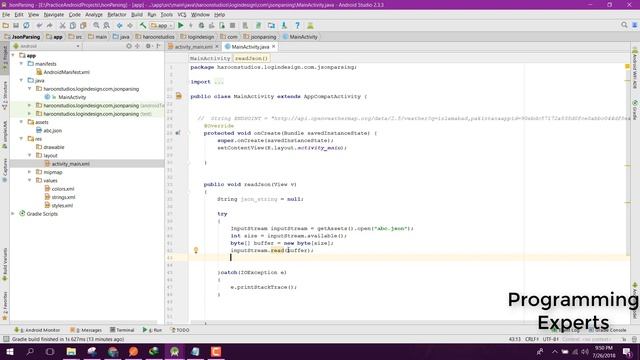Viewport: 640px width, 360px height.
Task: Click the CRLF line separator in status bar
Action: click(x=532, y=339)
